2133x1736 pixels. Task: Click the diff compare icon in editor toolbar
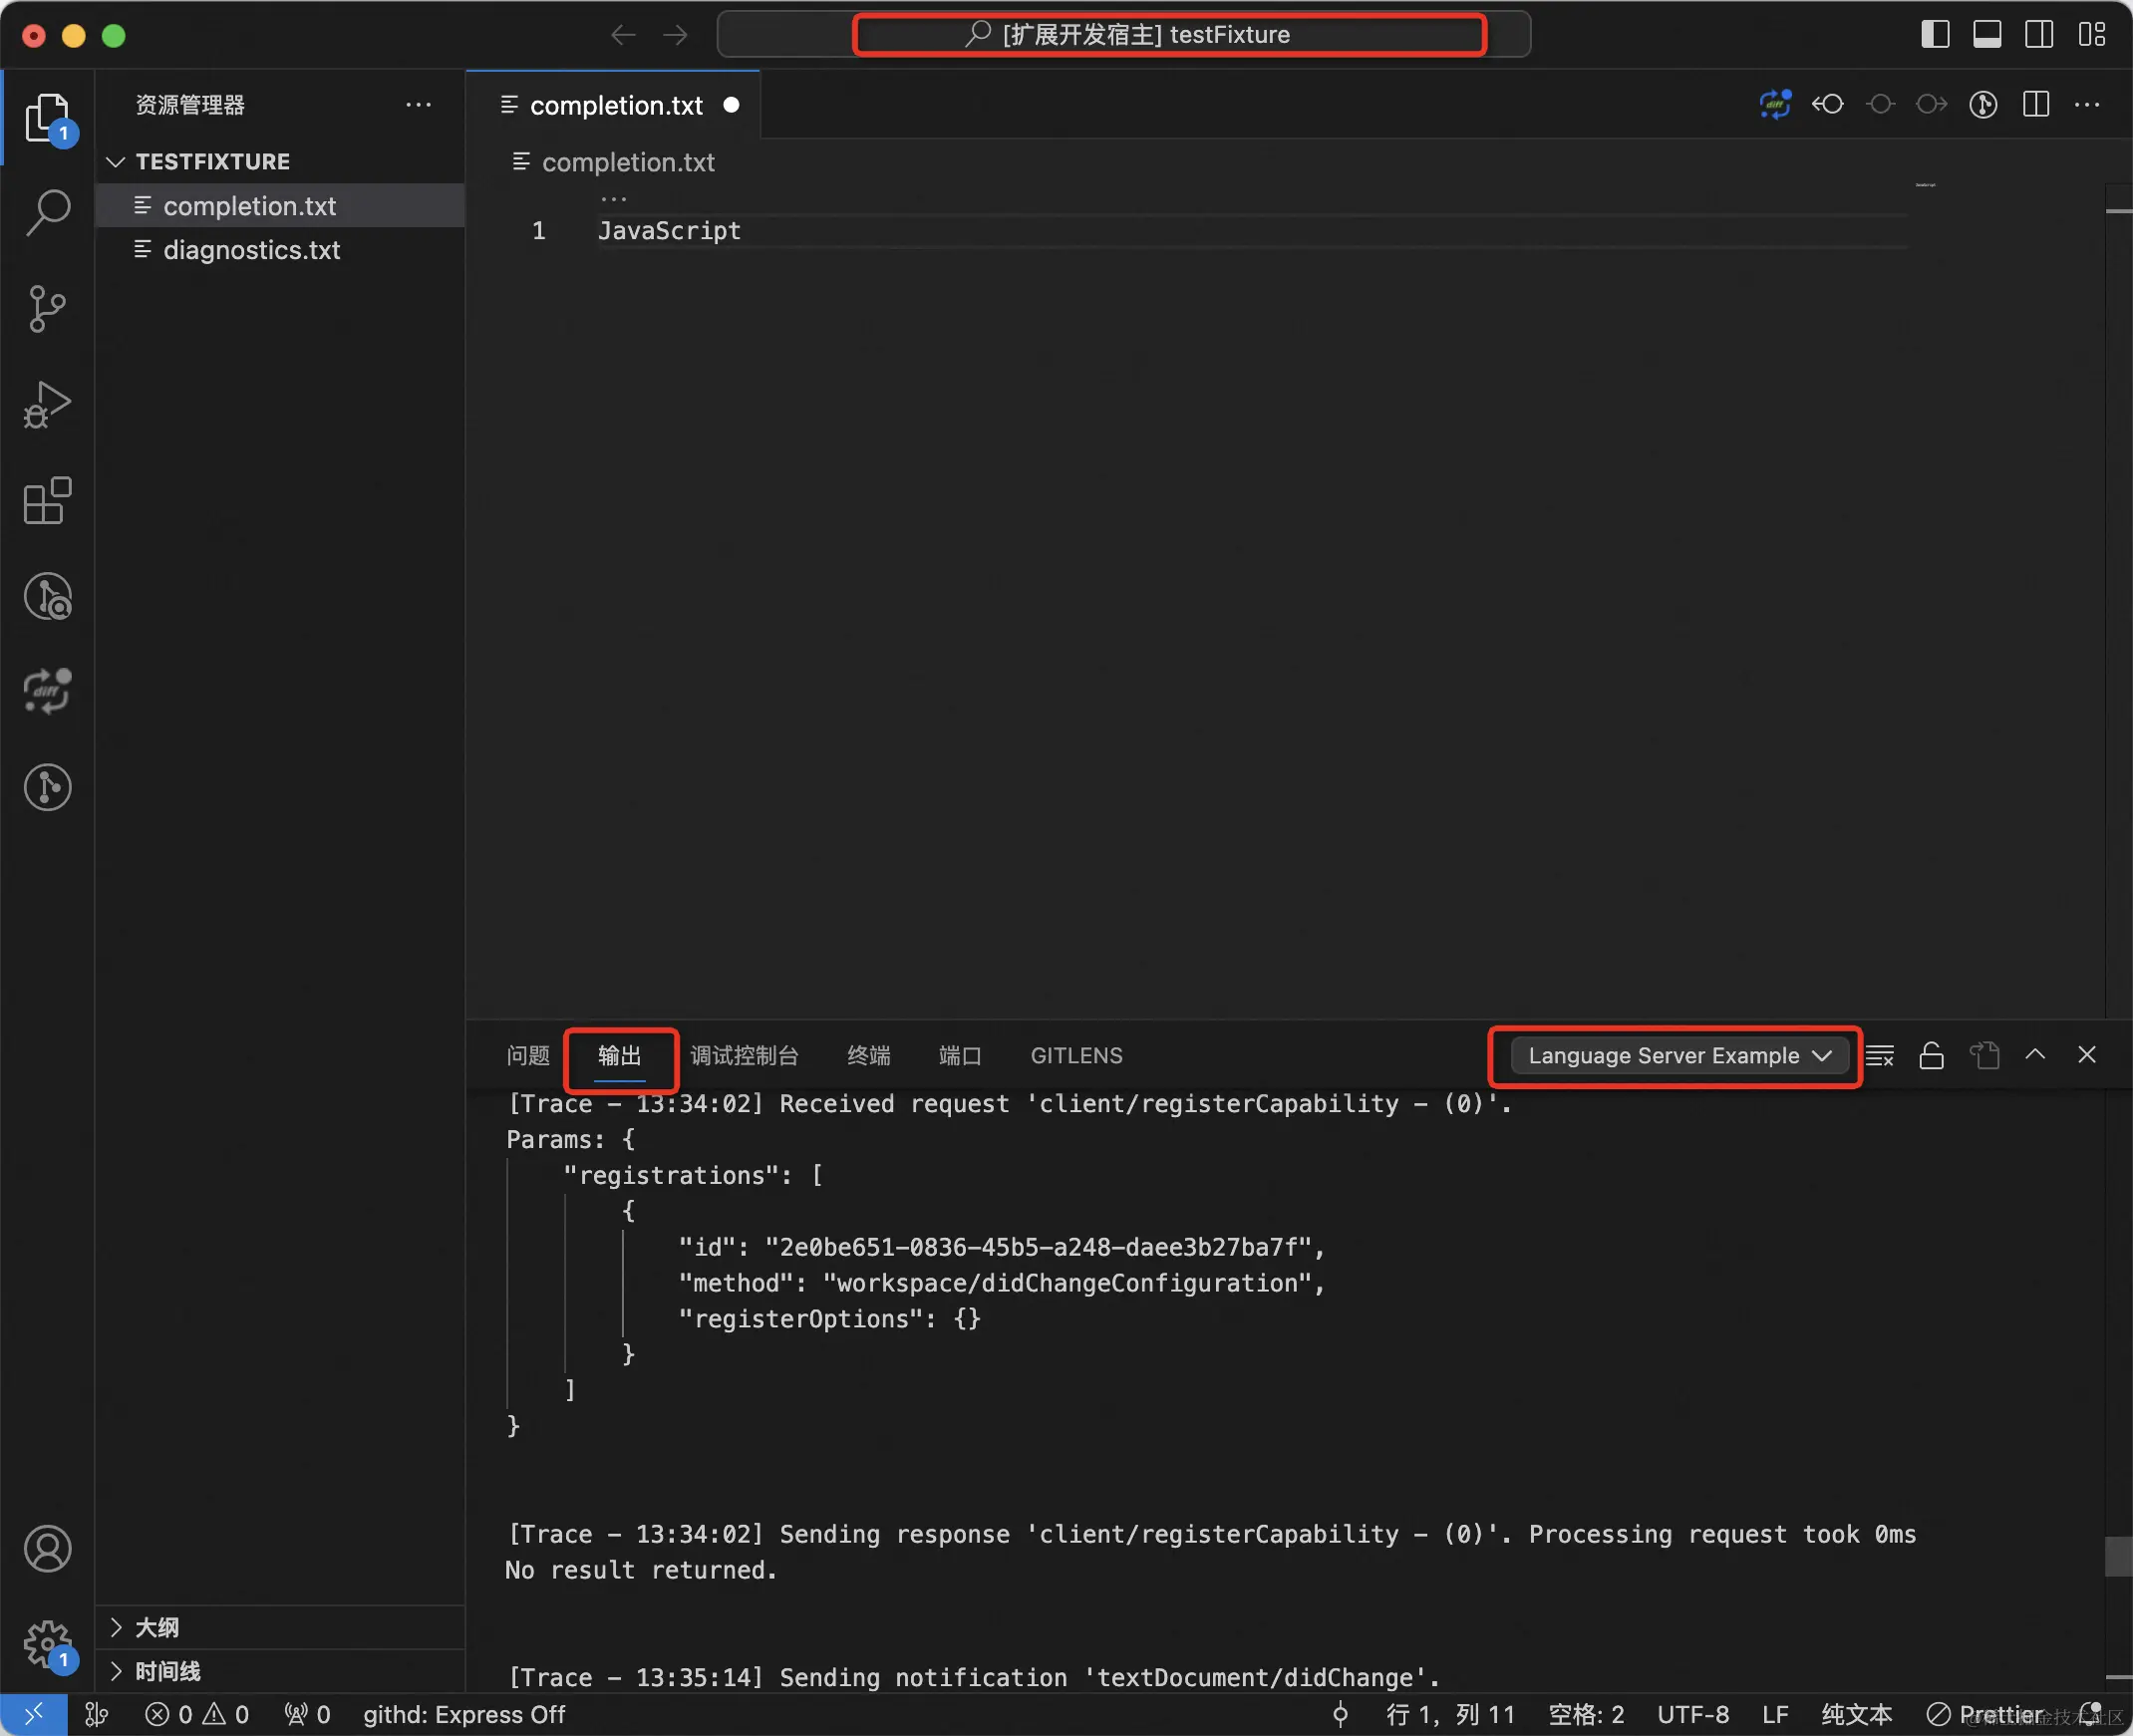coord(1775,104)
